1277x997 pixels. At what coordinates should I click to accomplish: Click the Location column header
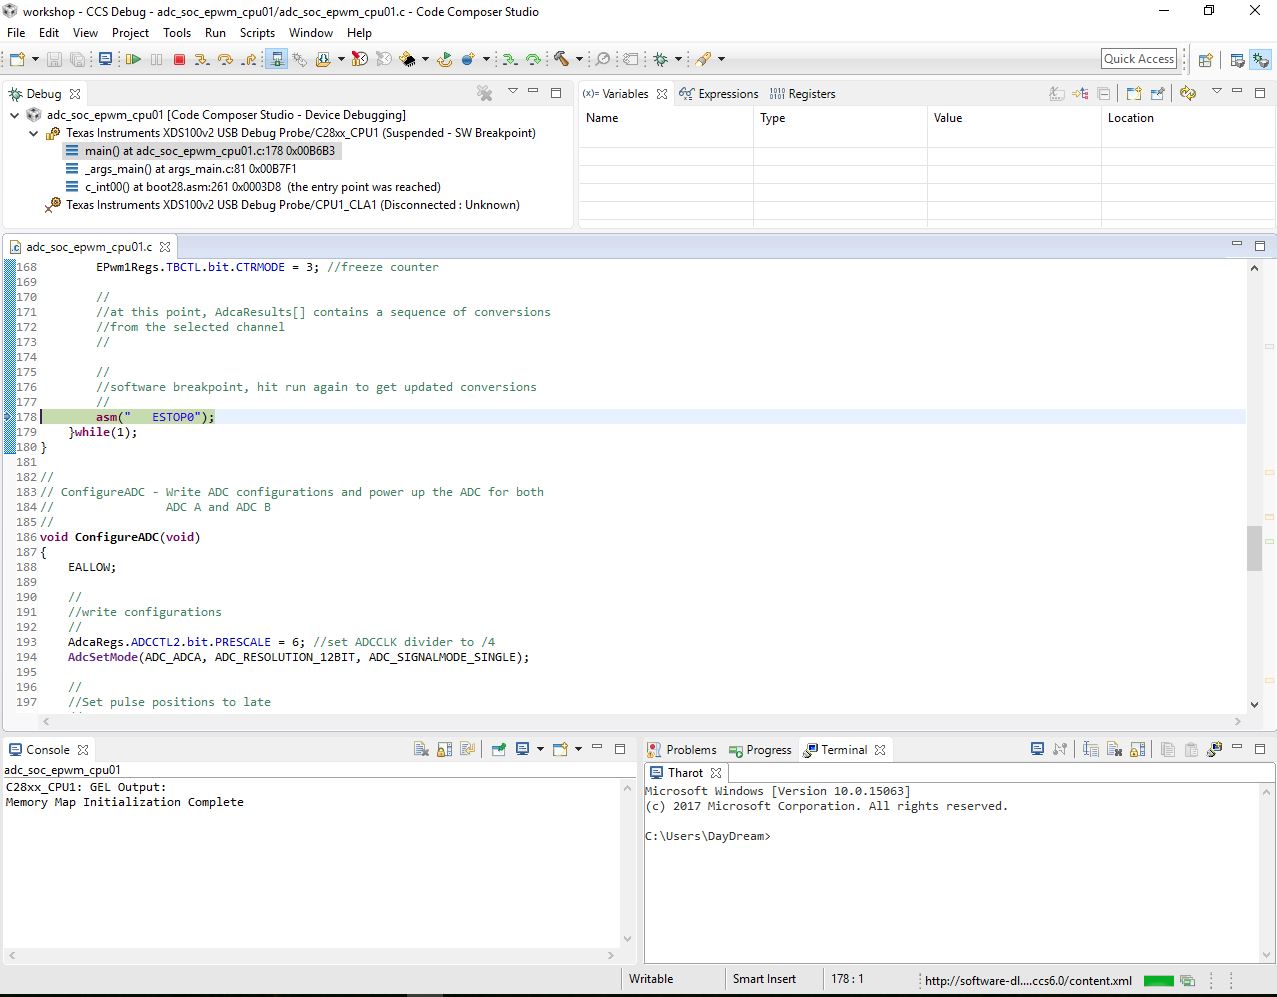[1188, 118]
